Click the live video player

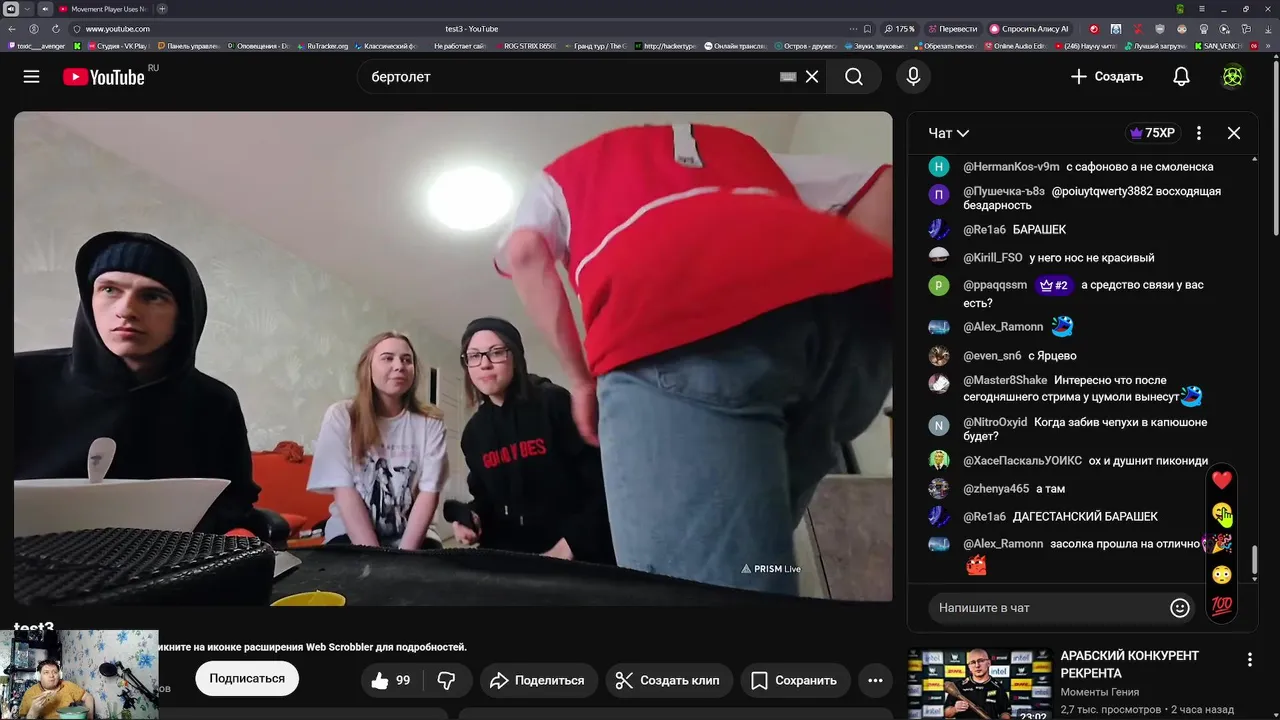pyautogui.click(x=453, y=357)
